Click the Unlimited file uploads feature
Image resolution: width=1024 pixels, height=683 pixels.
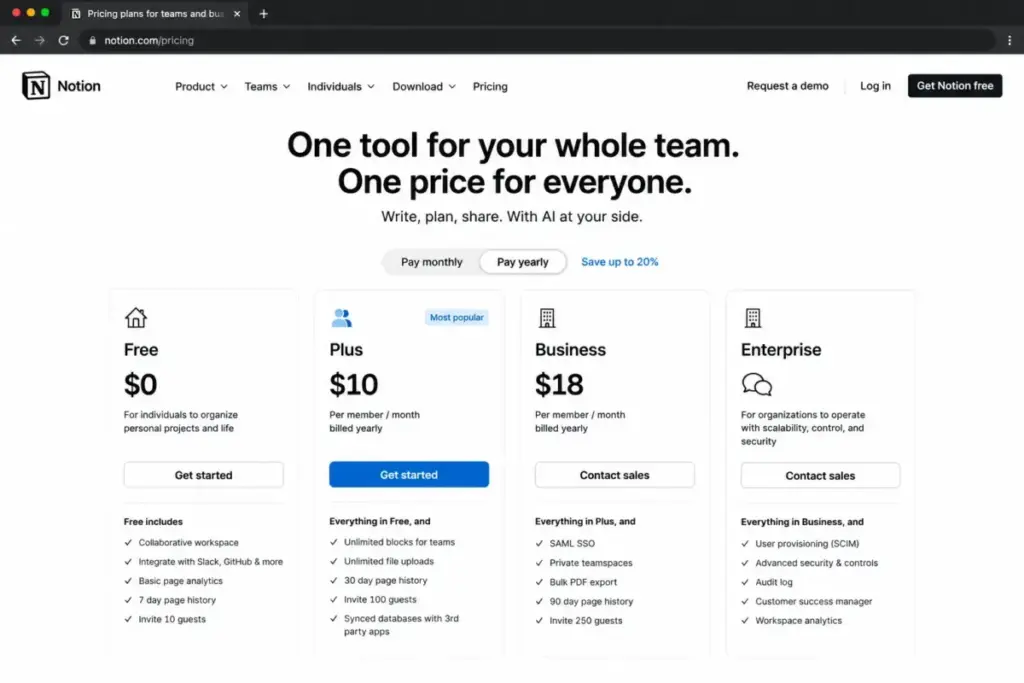click(389, 561)
